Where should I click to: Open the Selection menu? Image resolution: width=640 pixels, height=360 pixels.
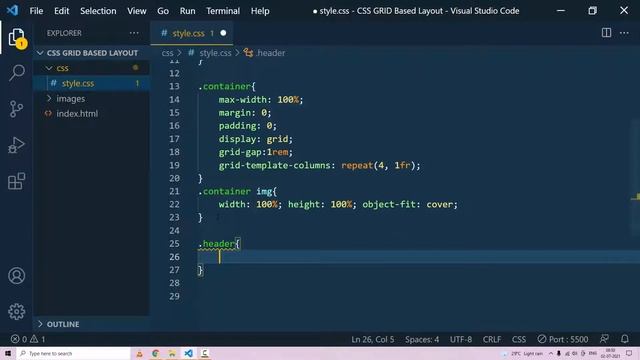click(98, 11)
